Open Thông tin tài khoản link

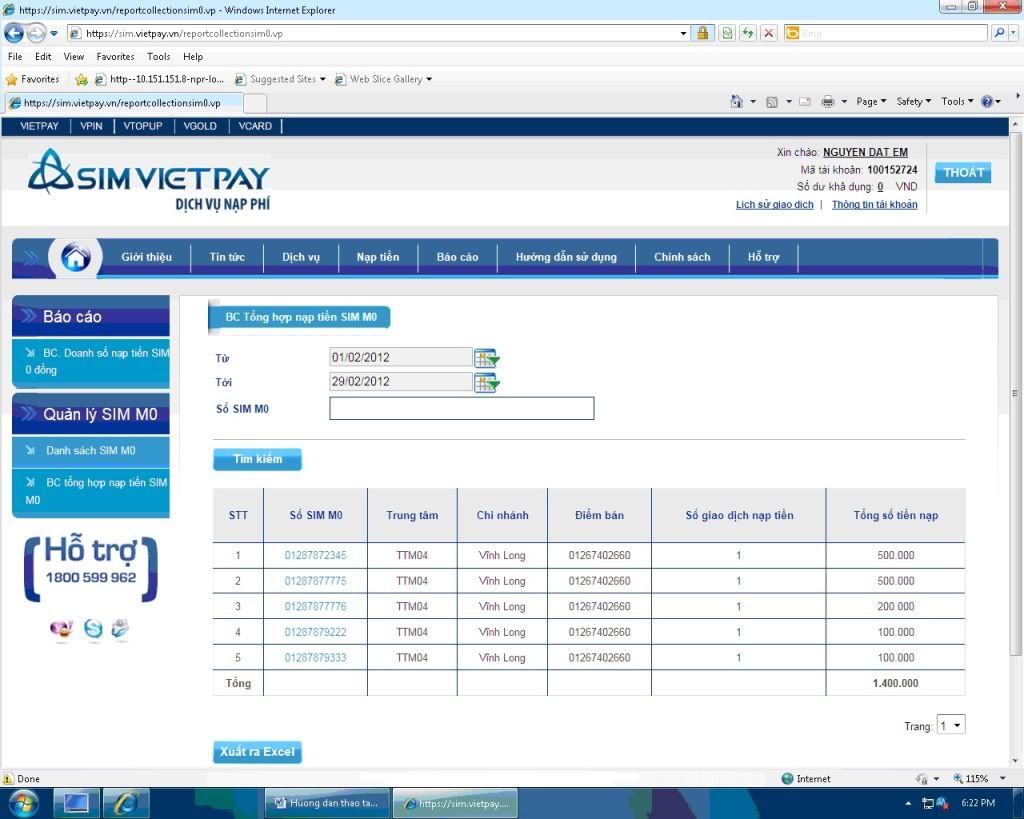(874, 204)
